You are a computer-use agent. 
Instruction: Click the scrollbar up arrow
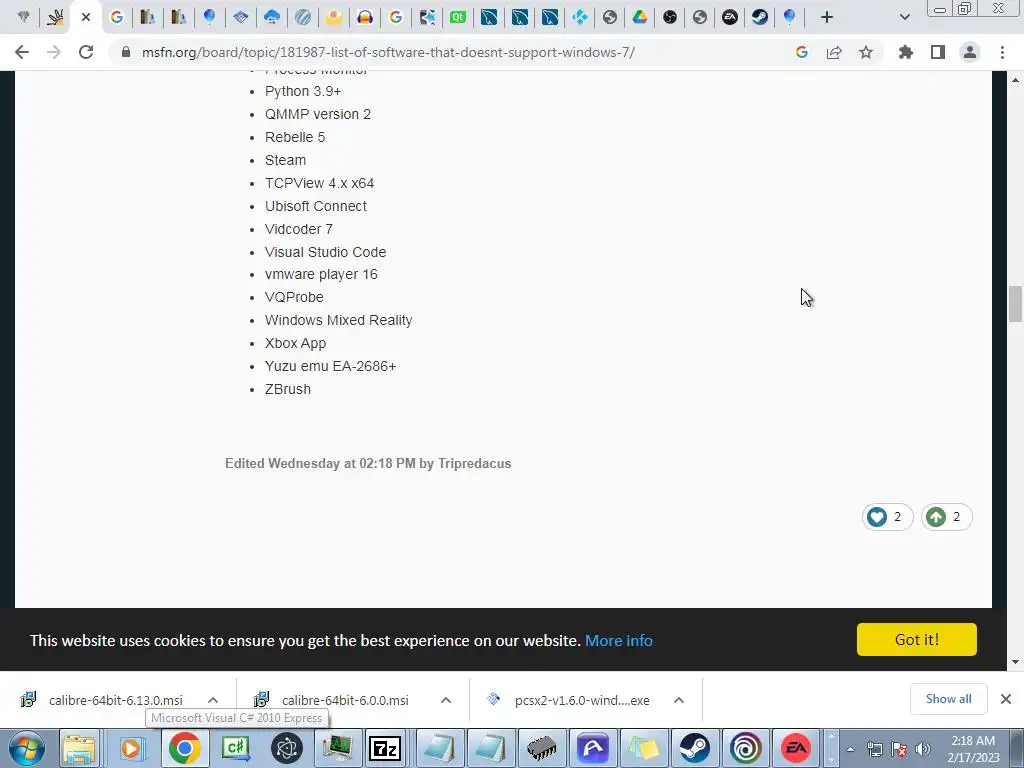pyautogui.click(x=1015, y=80)
